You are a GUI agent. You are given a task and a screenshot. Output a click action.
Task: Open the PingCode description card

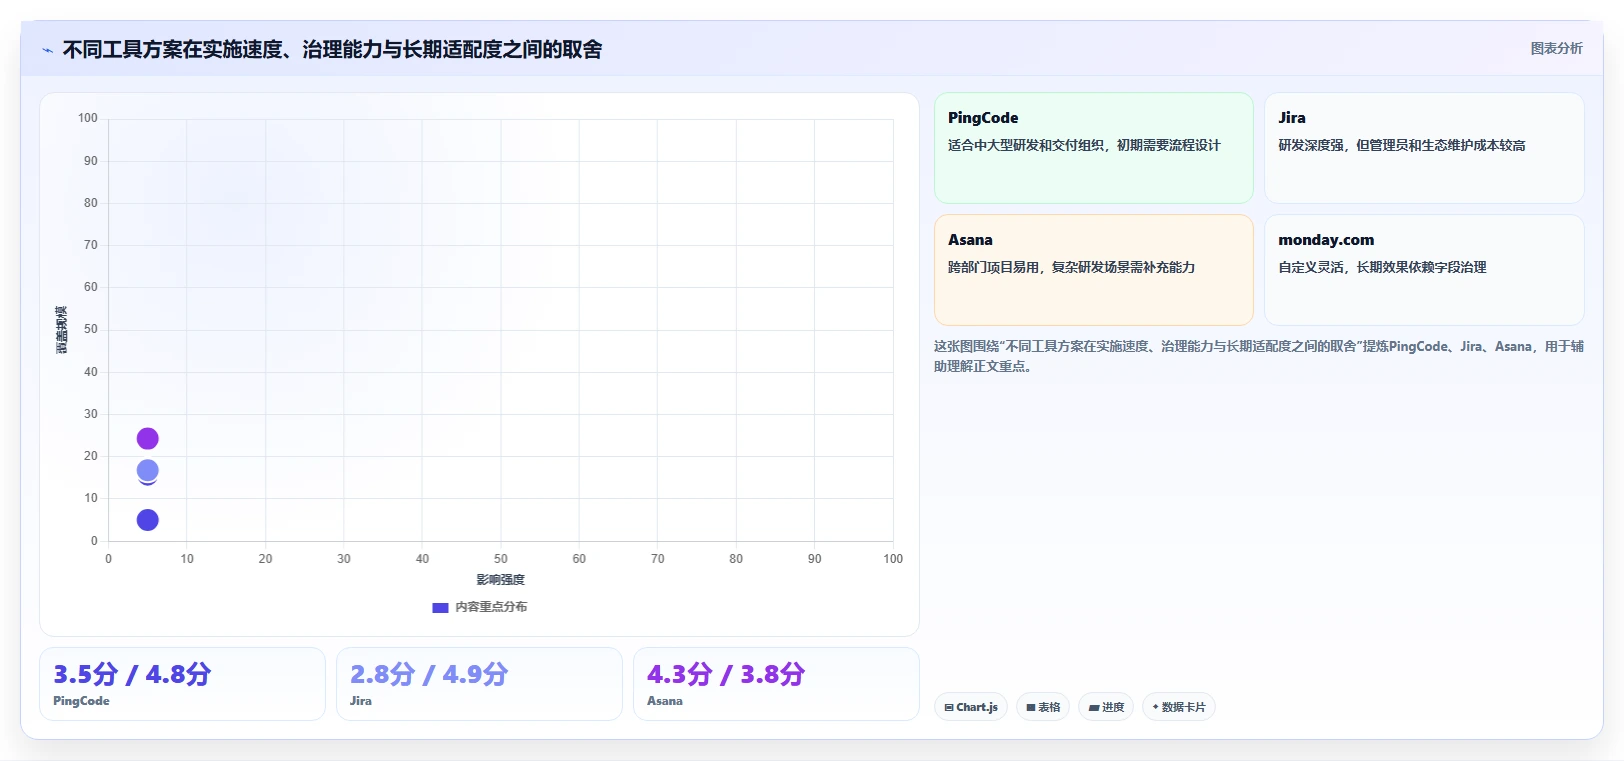point(1093,148)
